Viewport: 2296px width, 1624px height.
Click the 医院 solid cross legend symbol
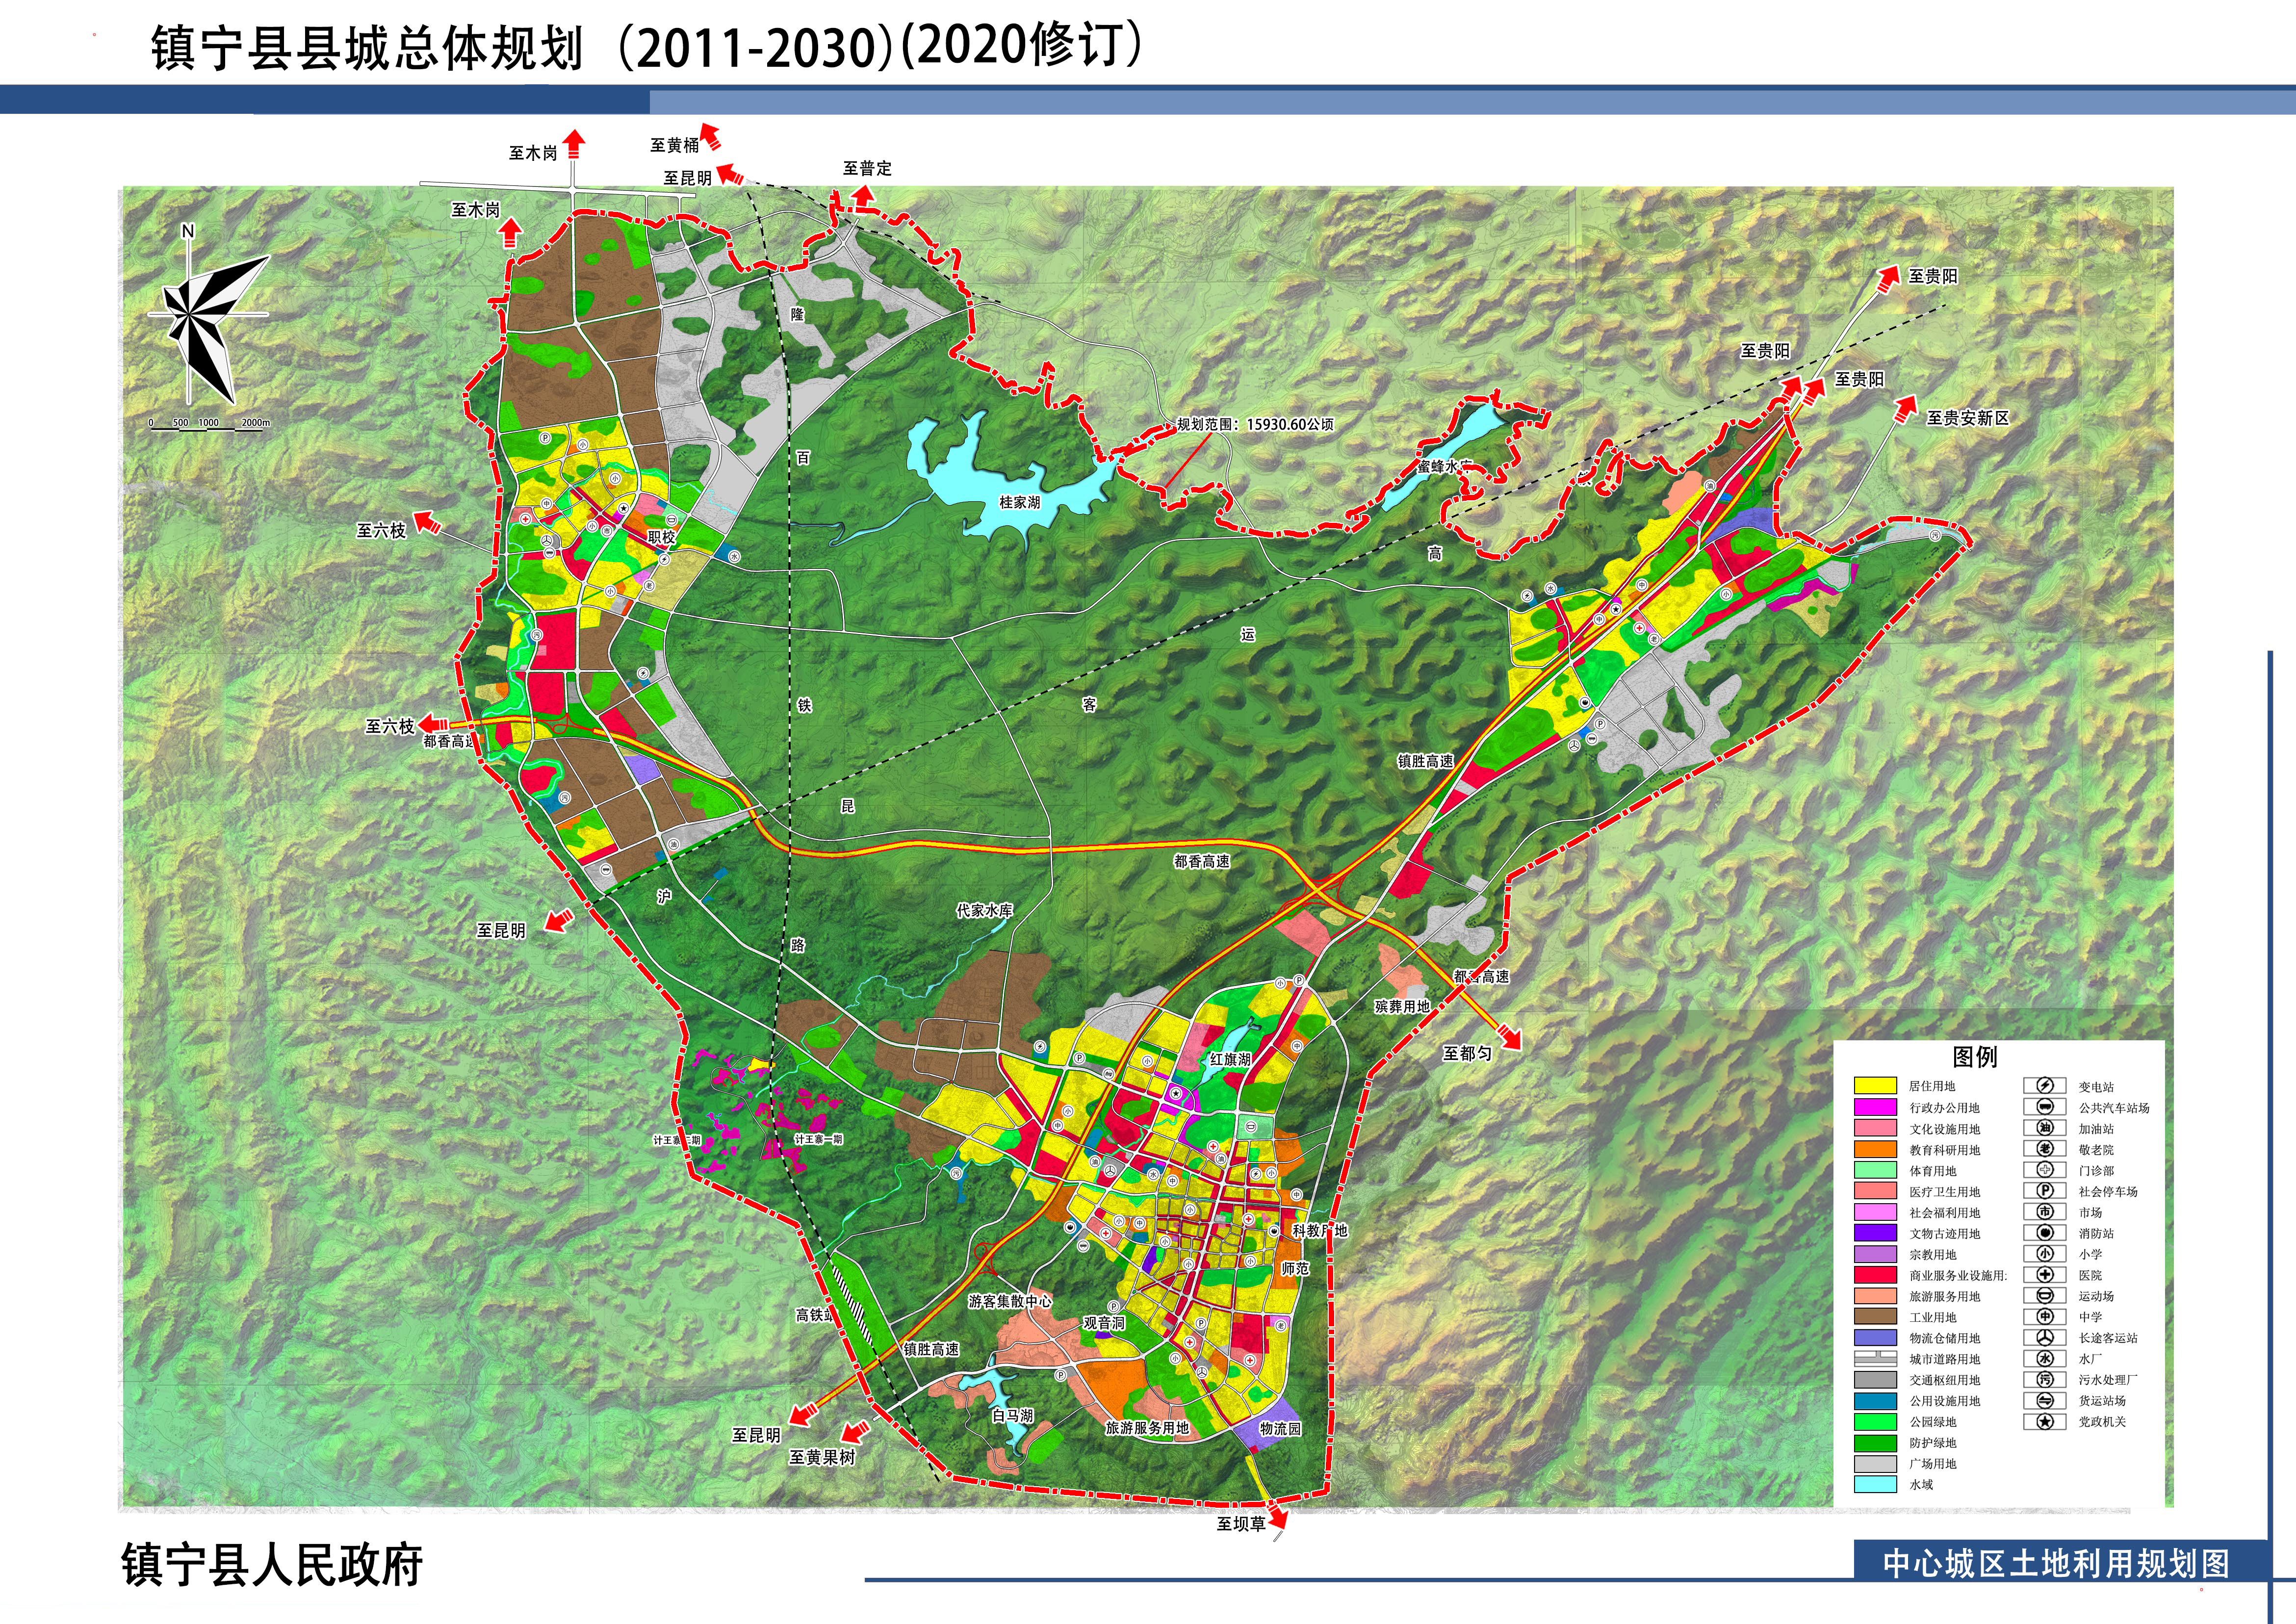[x=2044, y=1275]
